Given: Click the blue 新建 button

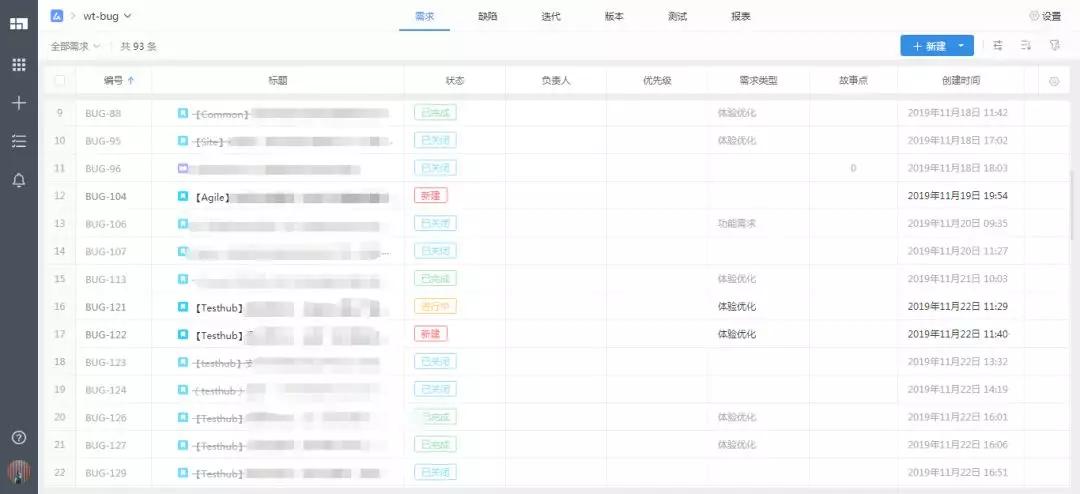Looking at the screenshot, I should click(x=929, y=46).
